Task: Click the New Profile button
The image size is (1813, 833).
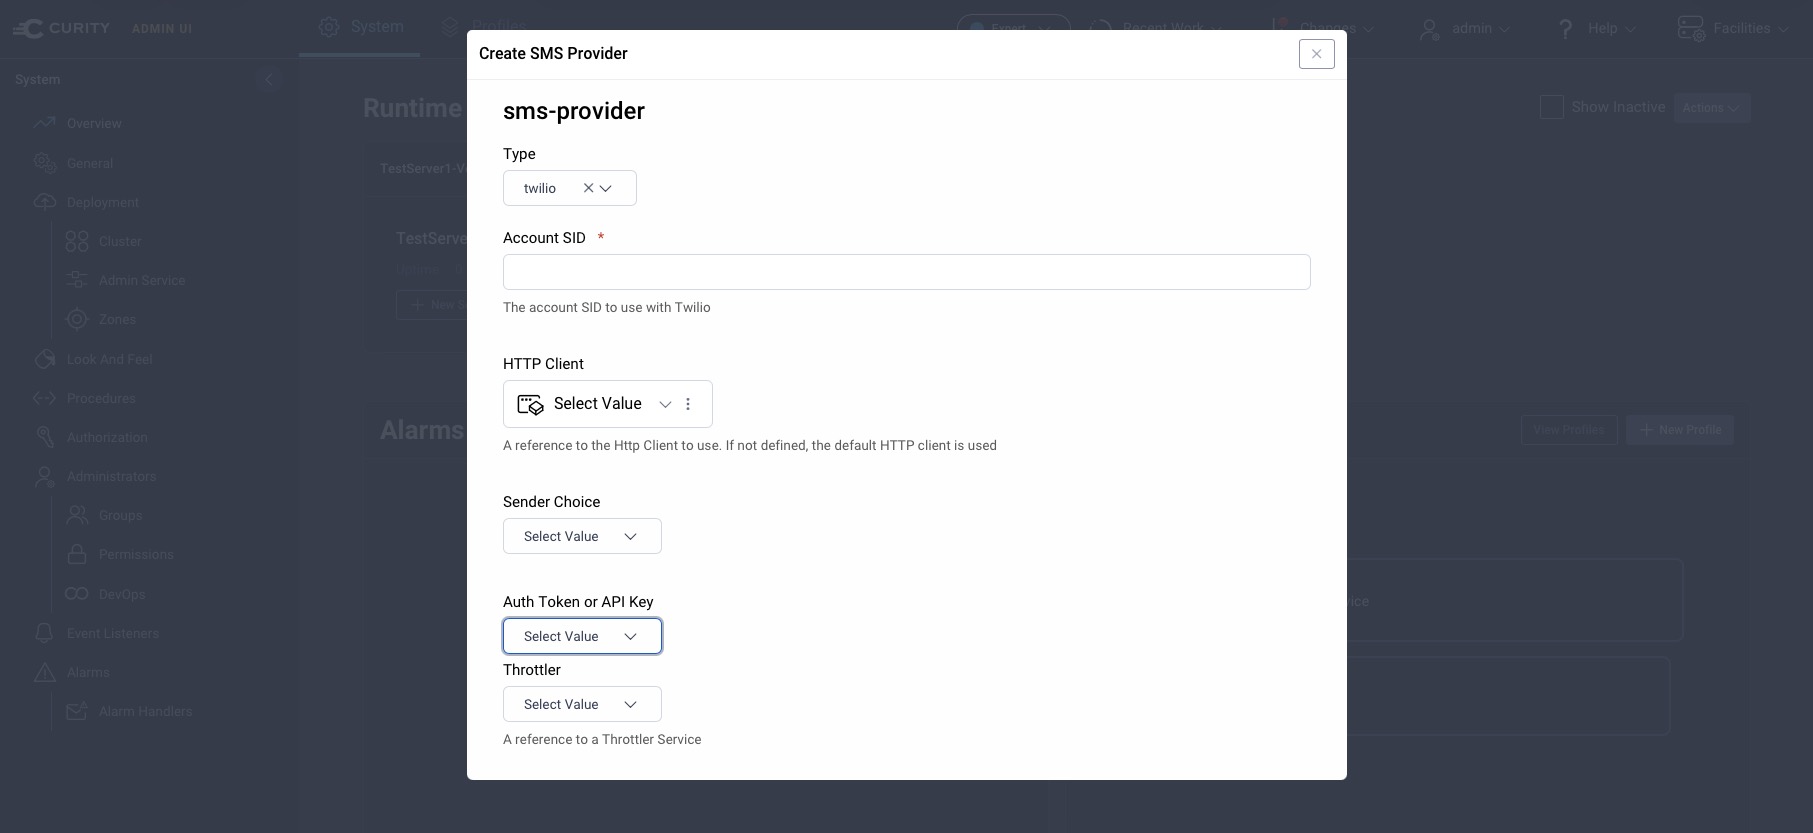Action: click(1680, 430)
